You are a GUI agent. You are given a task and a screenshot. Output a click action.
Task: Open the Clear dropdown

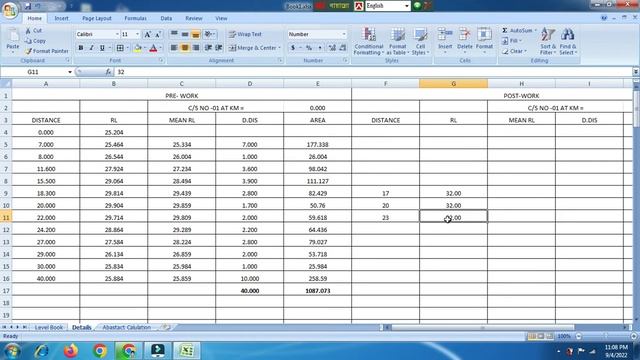pyautogui.click(x=514, y=51)
